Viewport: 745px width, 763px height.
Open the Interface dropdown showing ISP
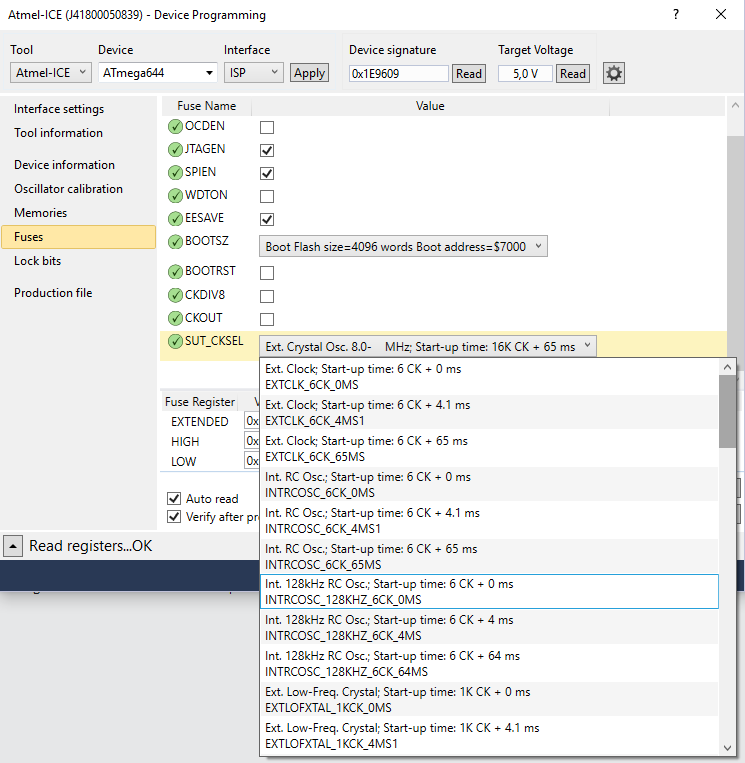point(254,73)
